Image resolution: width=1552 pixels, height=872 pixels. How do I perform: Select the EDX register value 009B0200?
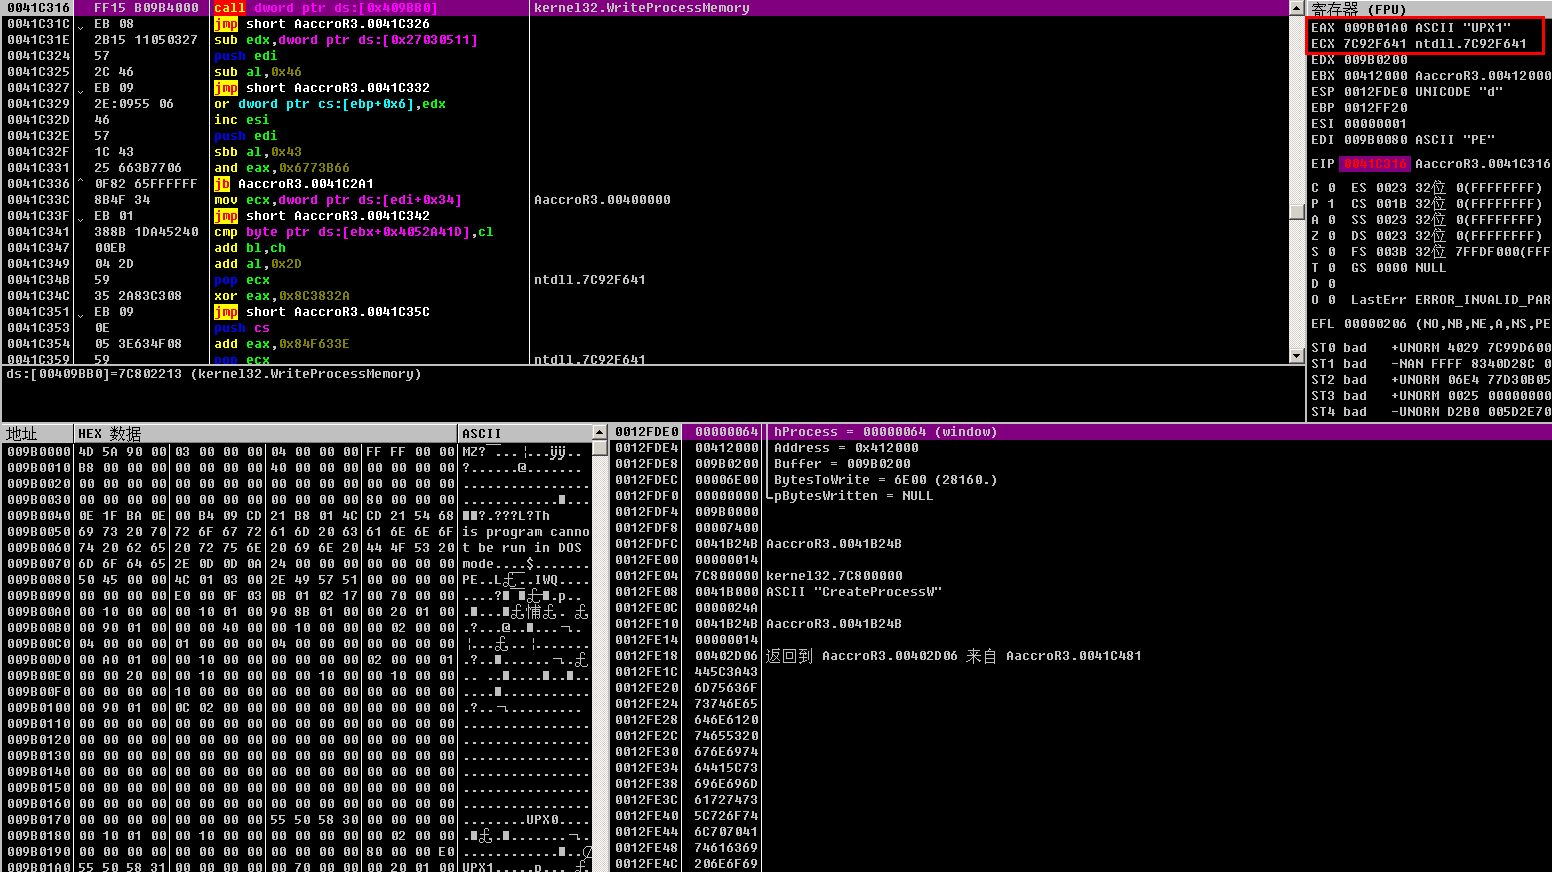[1375, 60]
